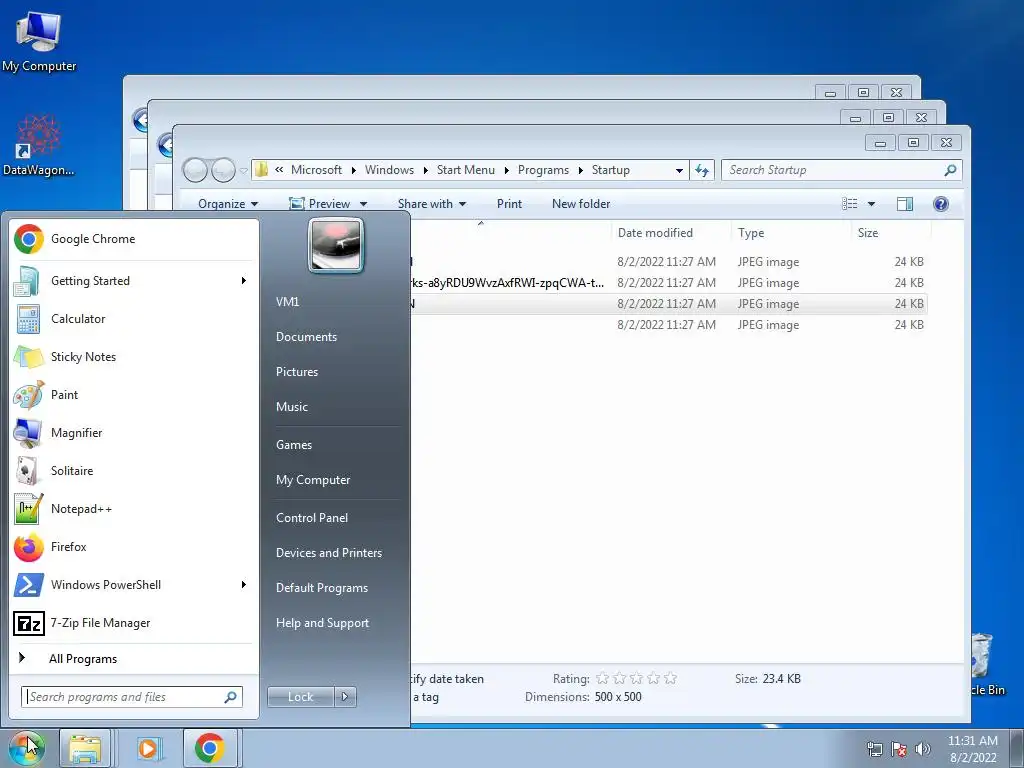Open view options dropdown arrow
This screenshot has height=768, width=1024.
click(871, 204)
